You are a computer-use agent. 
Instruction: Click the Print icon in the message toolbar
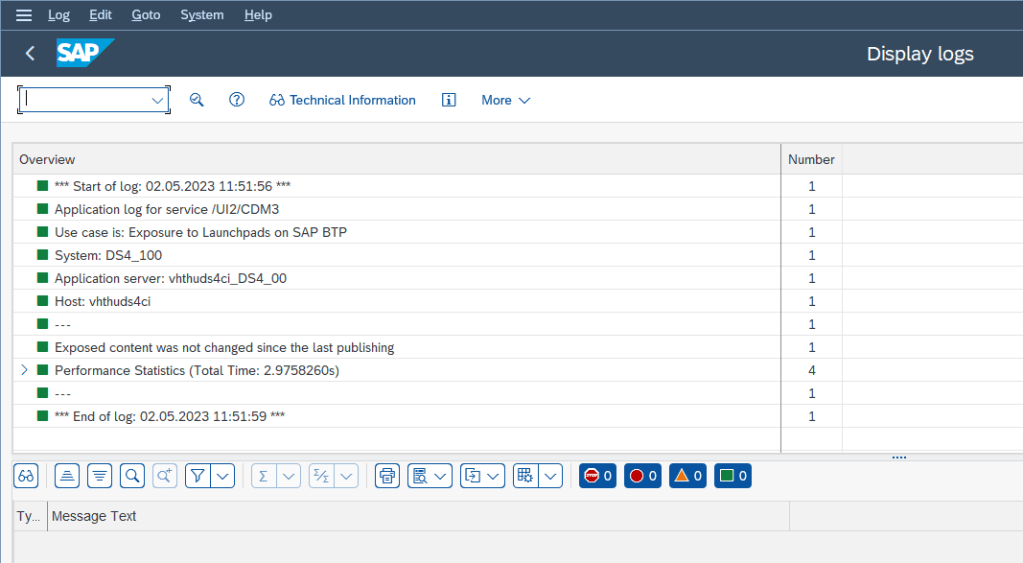[x=387, y=476]
